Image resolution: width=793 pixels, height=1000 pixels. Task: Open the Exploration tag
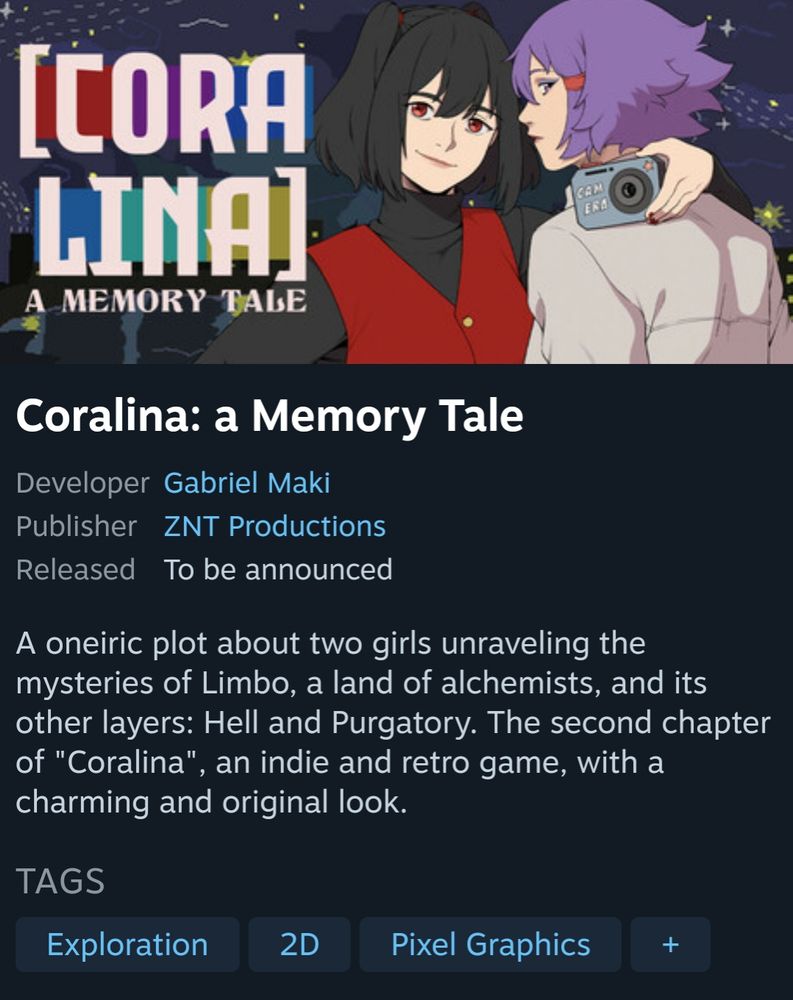point(127,944)
